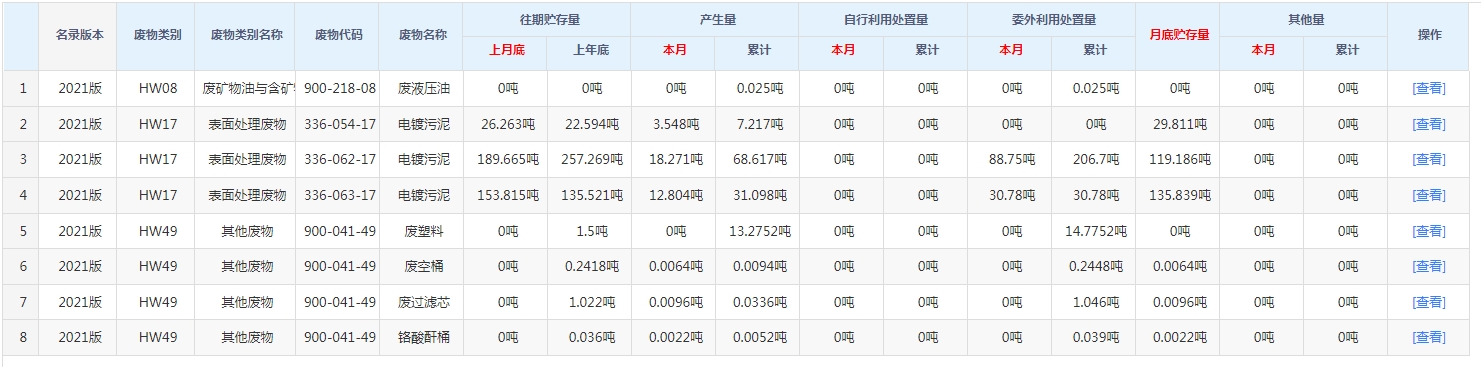Click [查看] link for row 2 电镀污泥 336-054-17

tap(1429, 124)
